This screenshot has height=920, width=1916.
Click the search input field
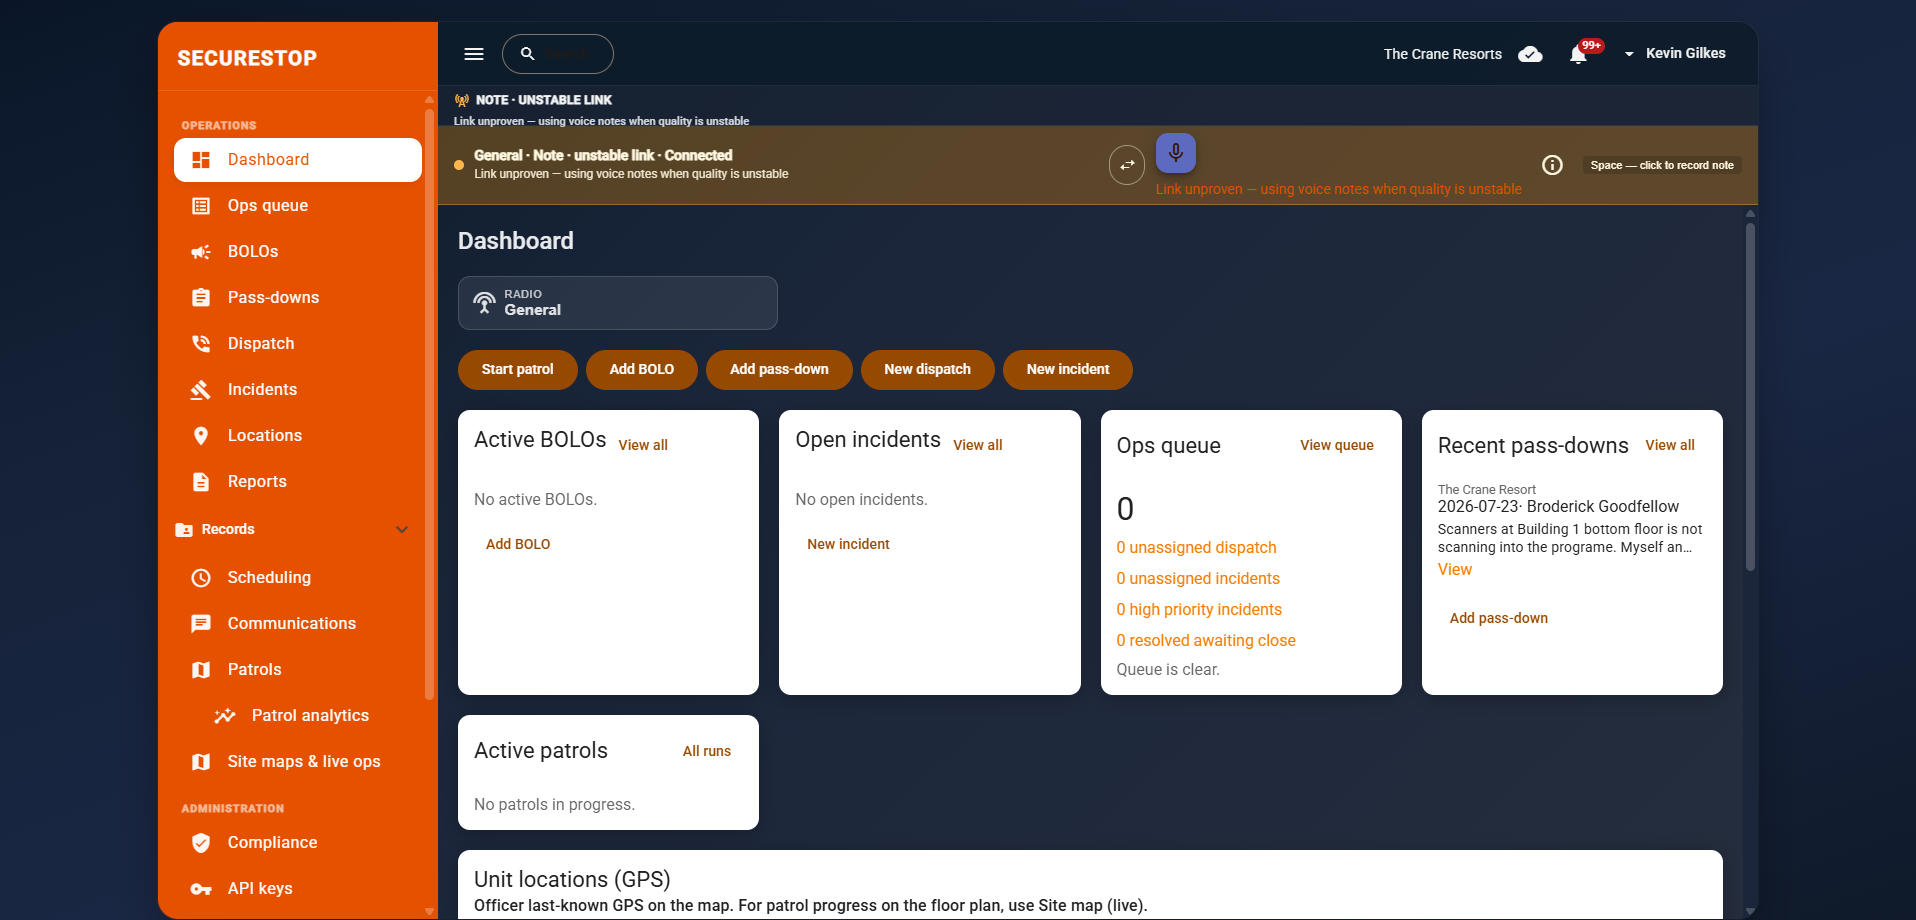pyautogui.click(x=558, y=54)
